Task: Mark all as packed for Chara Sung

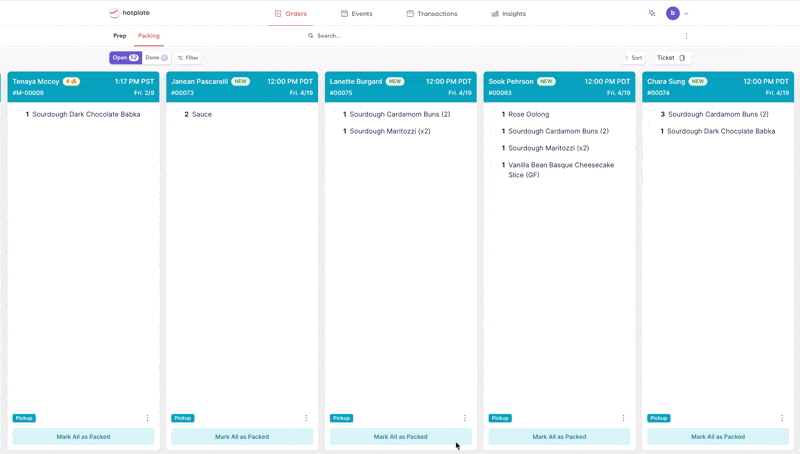Action: (x=718, y=437)
